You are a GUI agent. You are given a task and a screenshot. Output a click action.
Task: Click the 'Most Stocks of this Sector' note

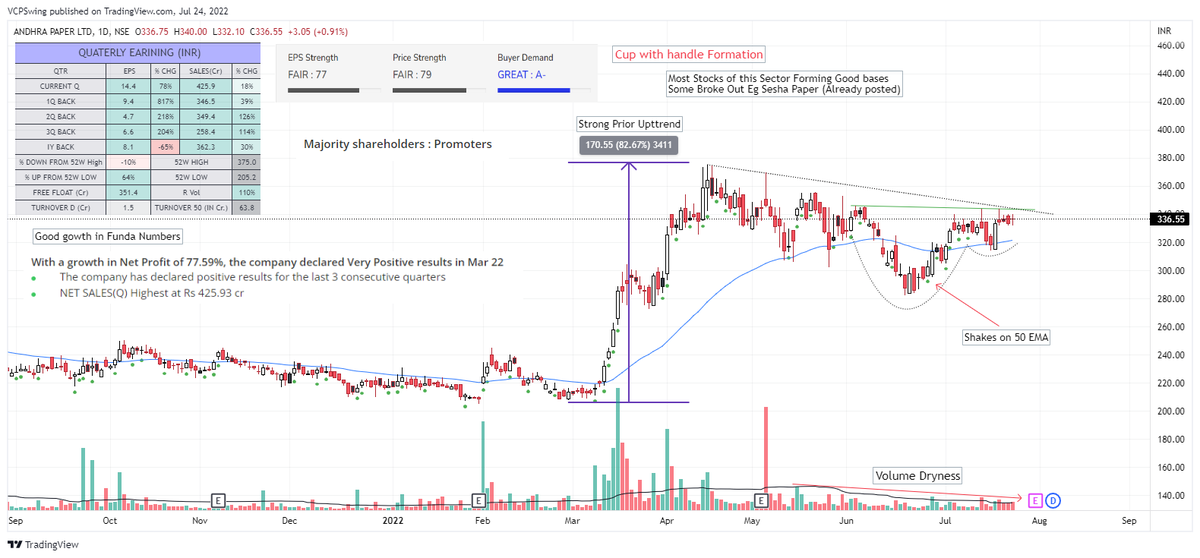pyautogui.click(x=785, y=84)
